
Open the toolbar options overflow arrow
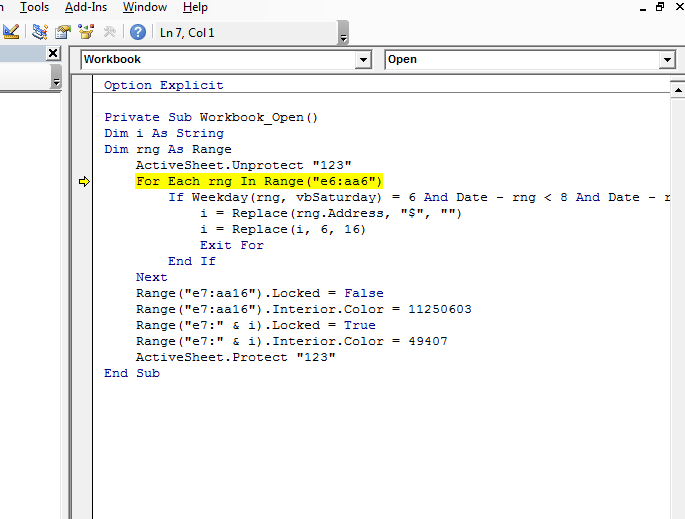(x=343, y=38)
